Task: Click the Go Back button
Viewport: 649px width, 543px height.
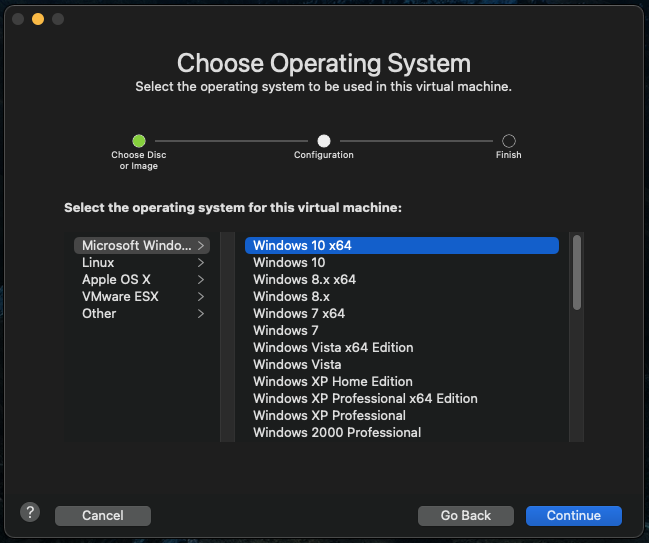Action: pyautogui.click(x=466, y=516)
